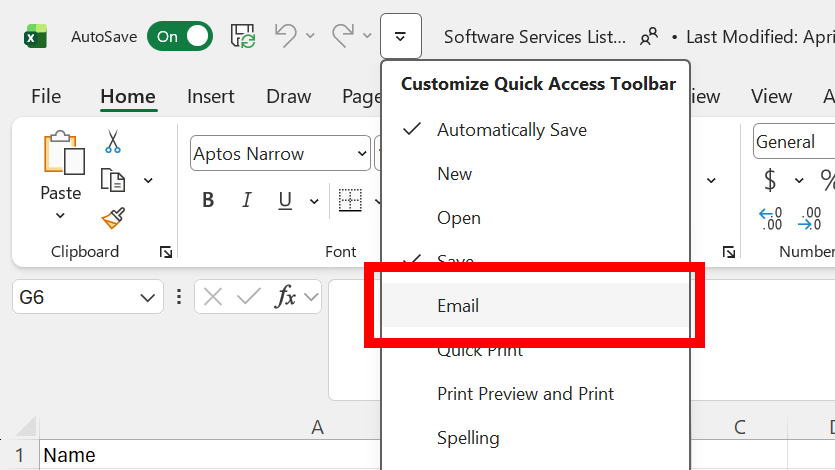Click the Insert Function fx icon
The height and width of the screenshot is (470, 835).
coord(285,296)
